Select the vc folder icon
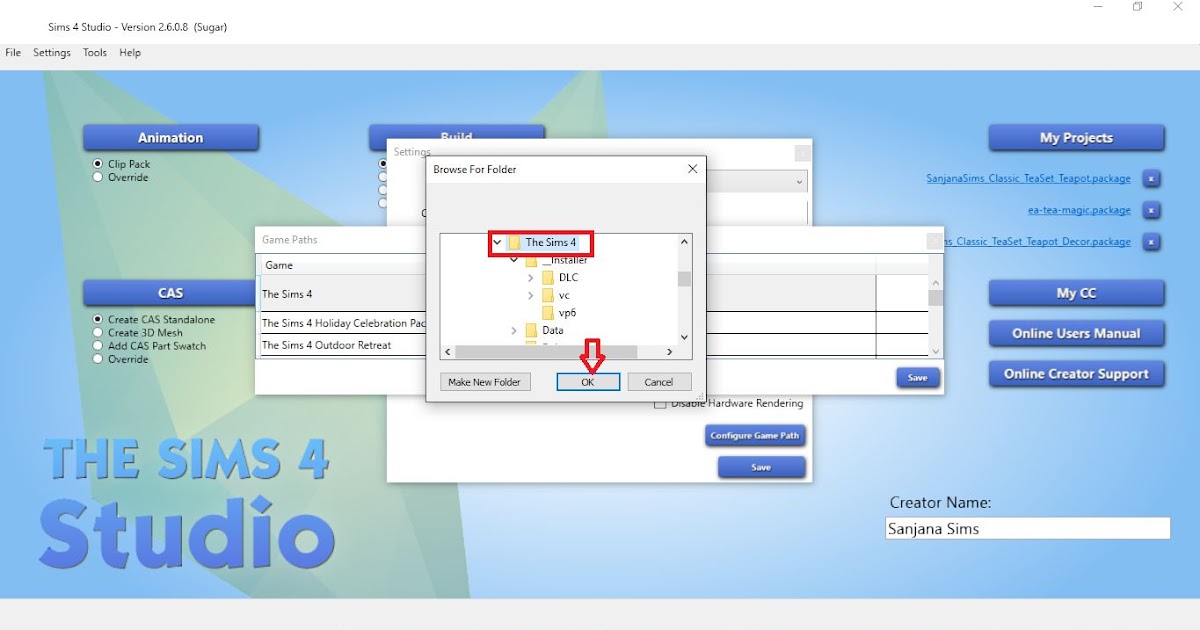Viewport: 1200px width, 630px height. point(547,295)
